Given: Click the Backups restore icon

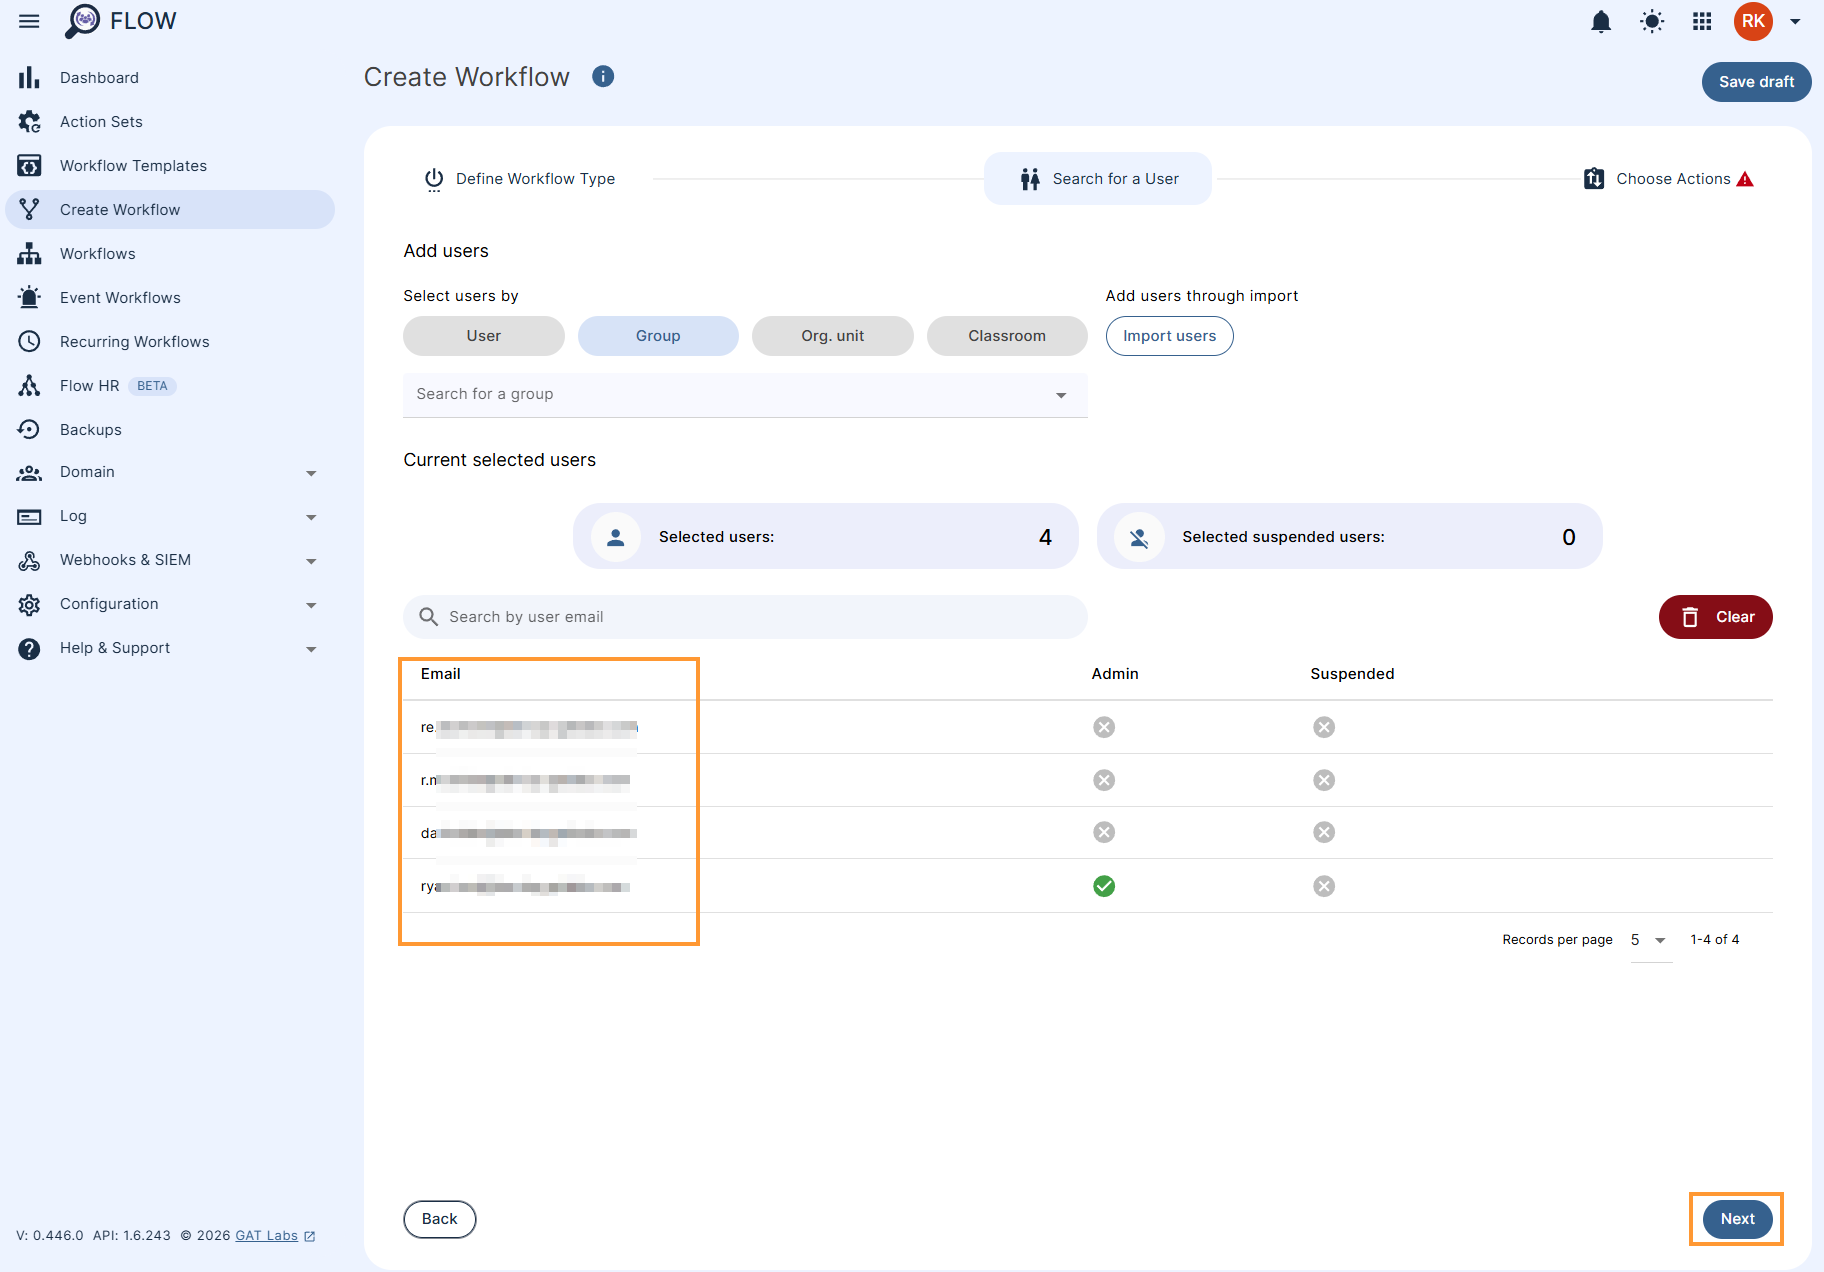Looking at the screenshot, I should coord(29,430).
